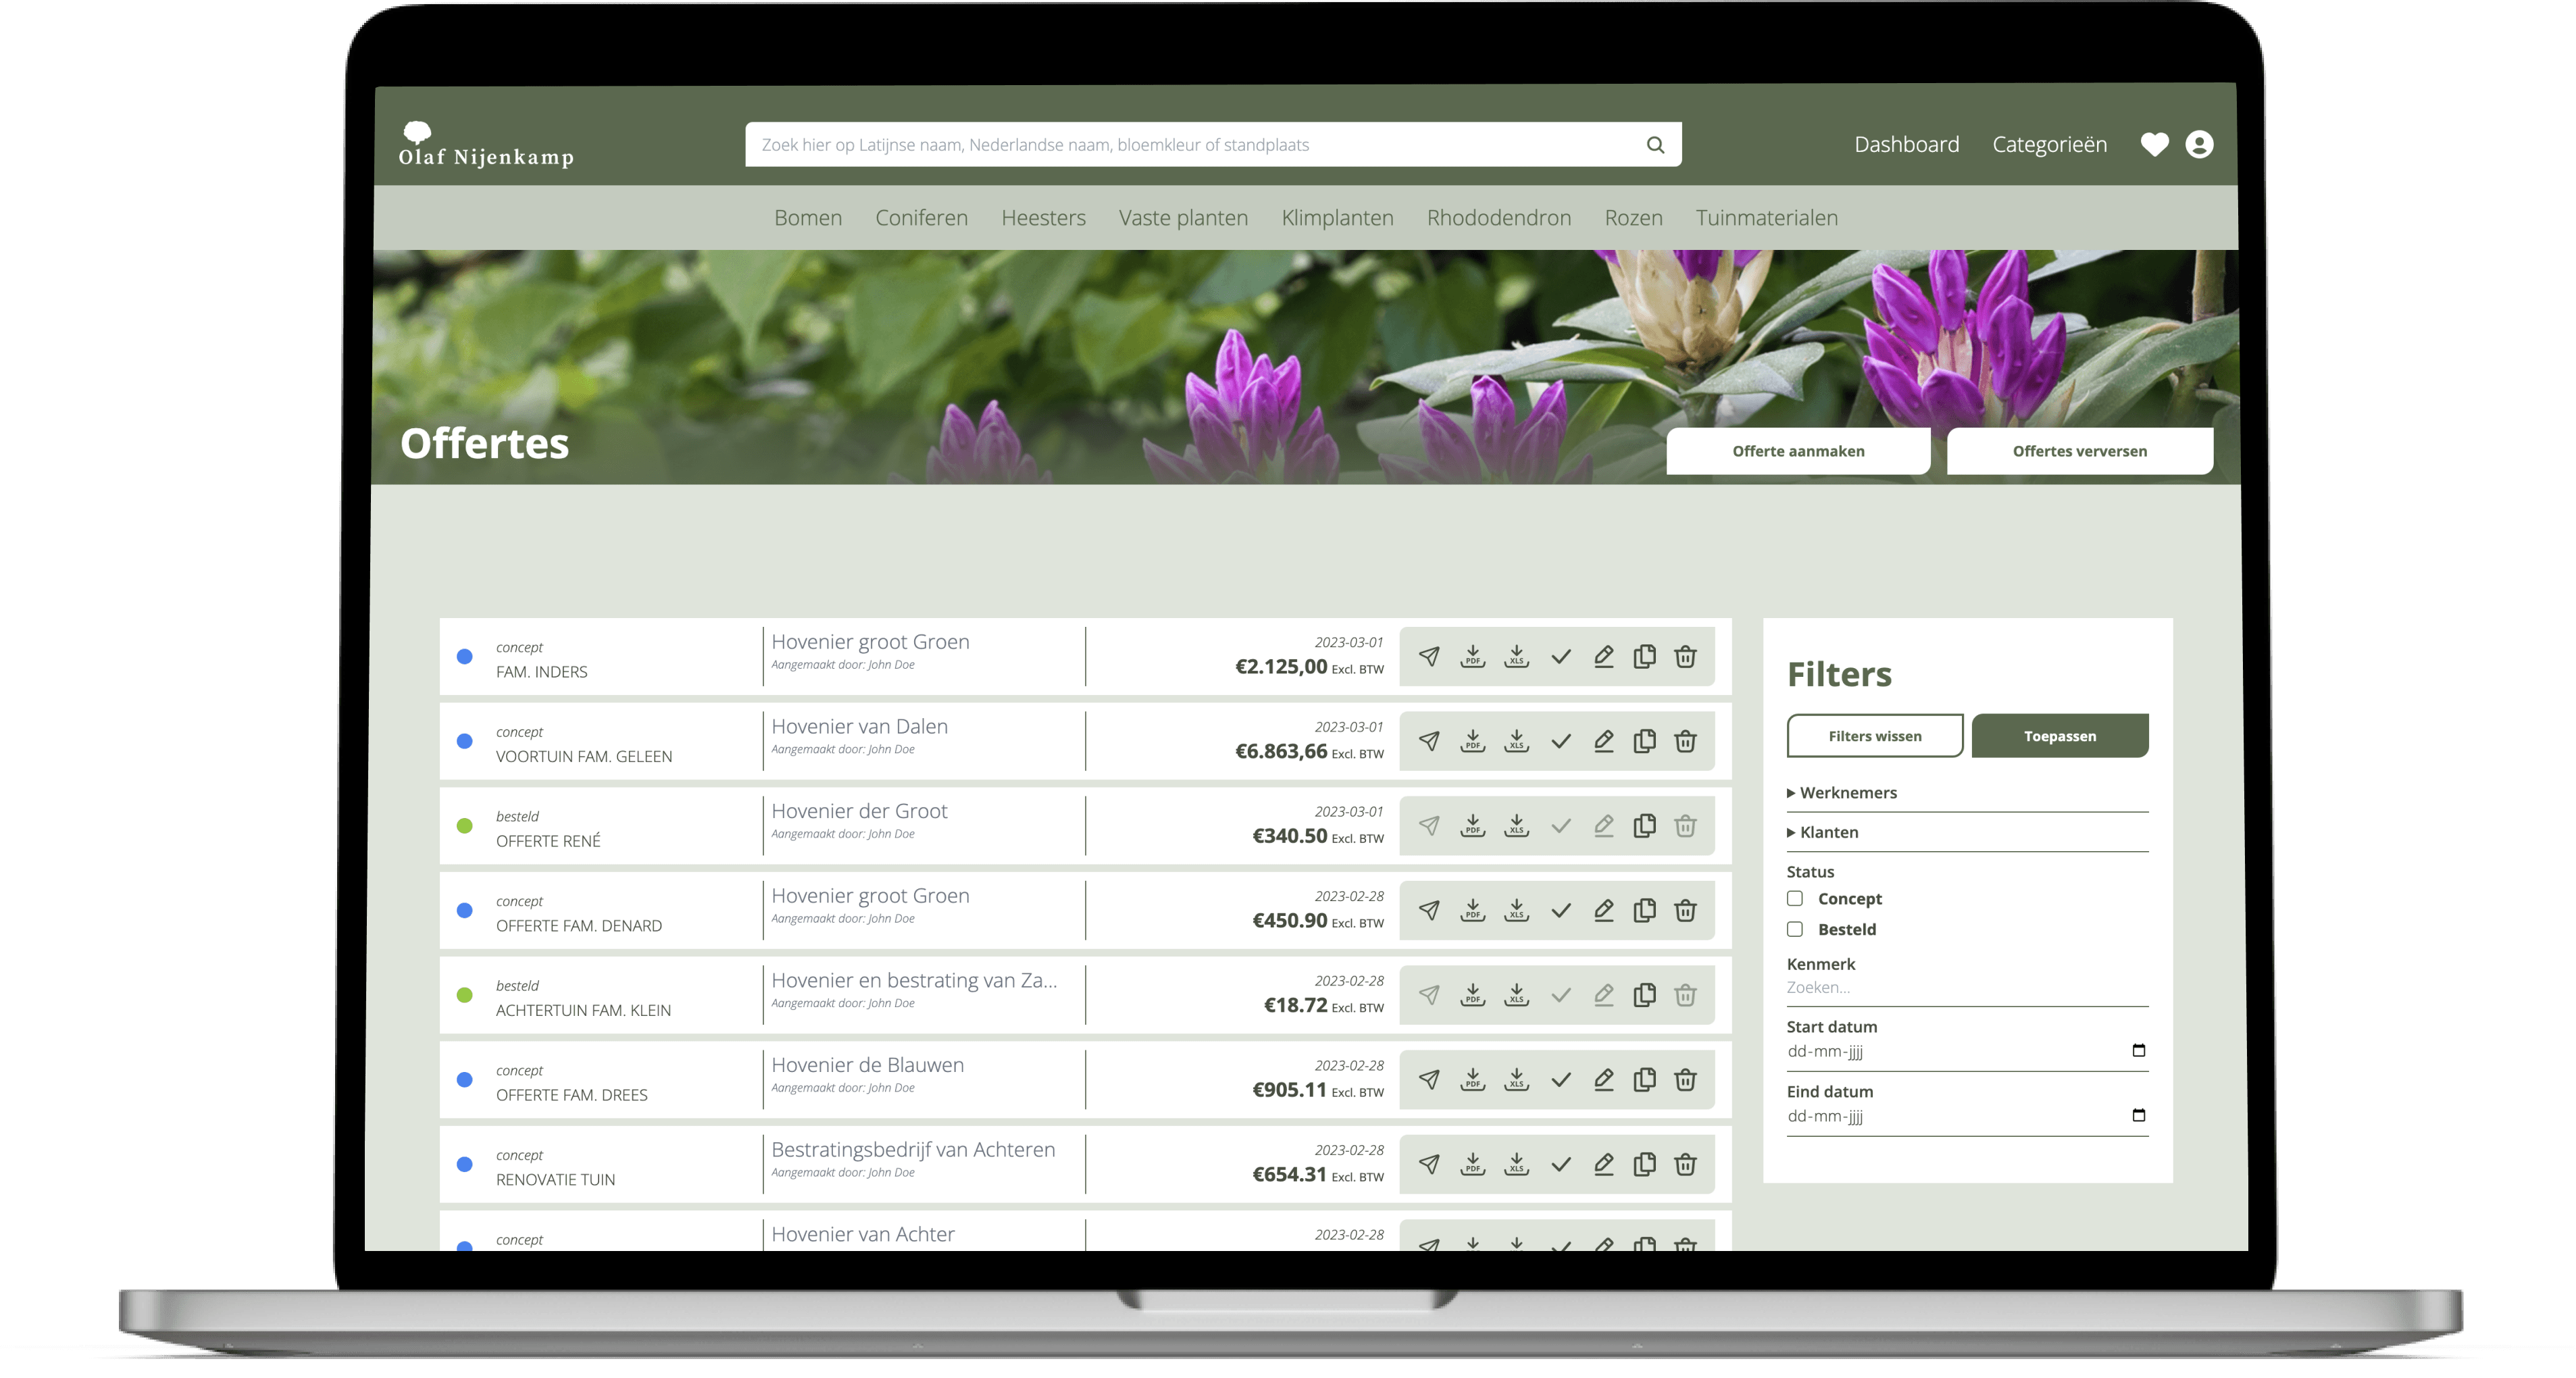Click the search magnifier icon

click(x=1656, y=145)
